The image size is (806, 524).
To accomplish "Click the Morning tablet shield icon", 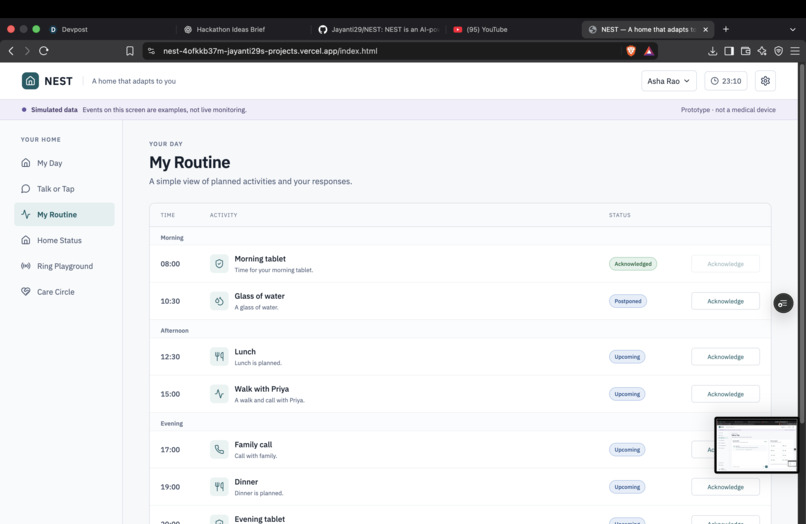I will (219, 264).
